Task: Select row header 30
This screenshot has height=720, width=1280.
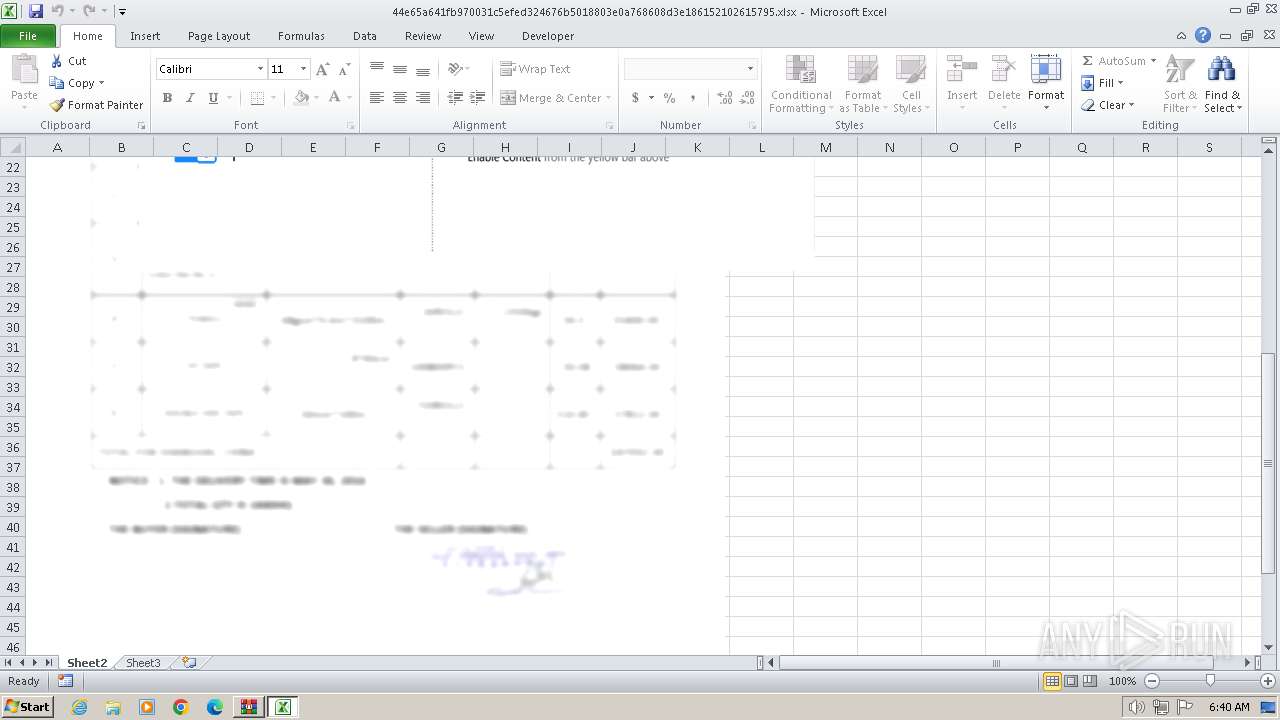Action: pyautogui.click(x=13, y=327)
